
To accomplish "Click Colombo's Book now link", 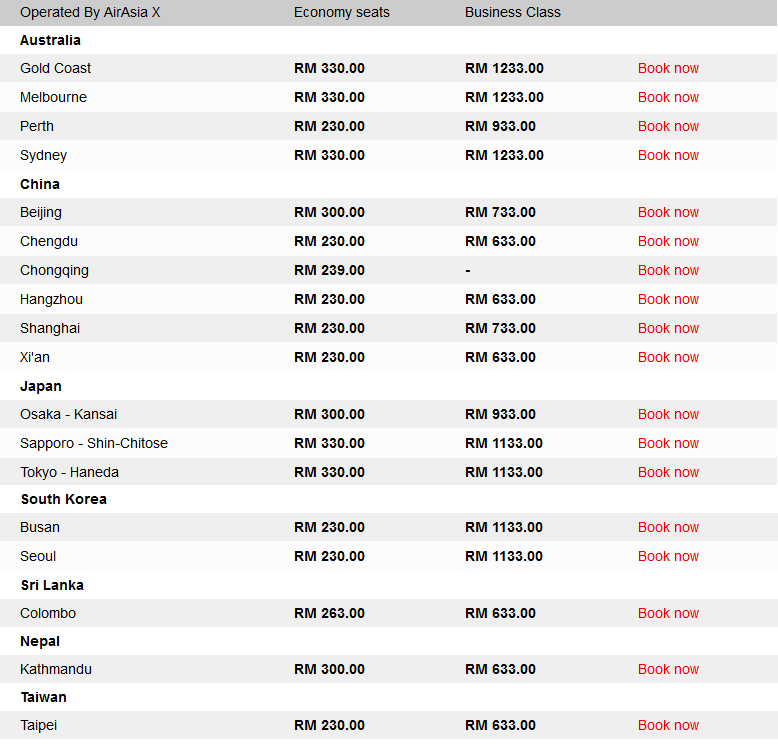I will [668, 613].
